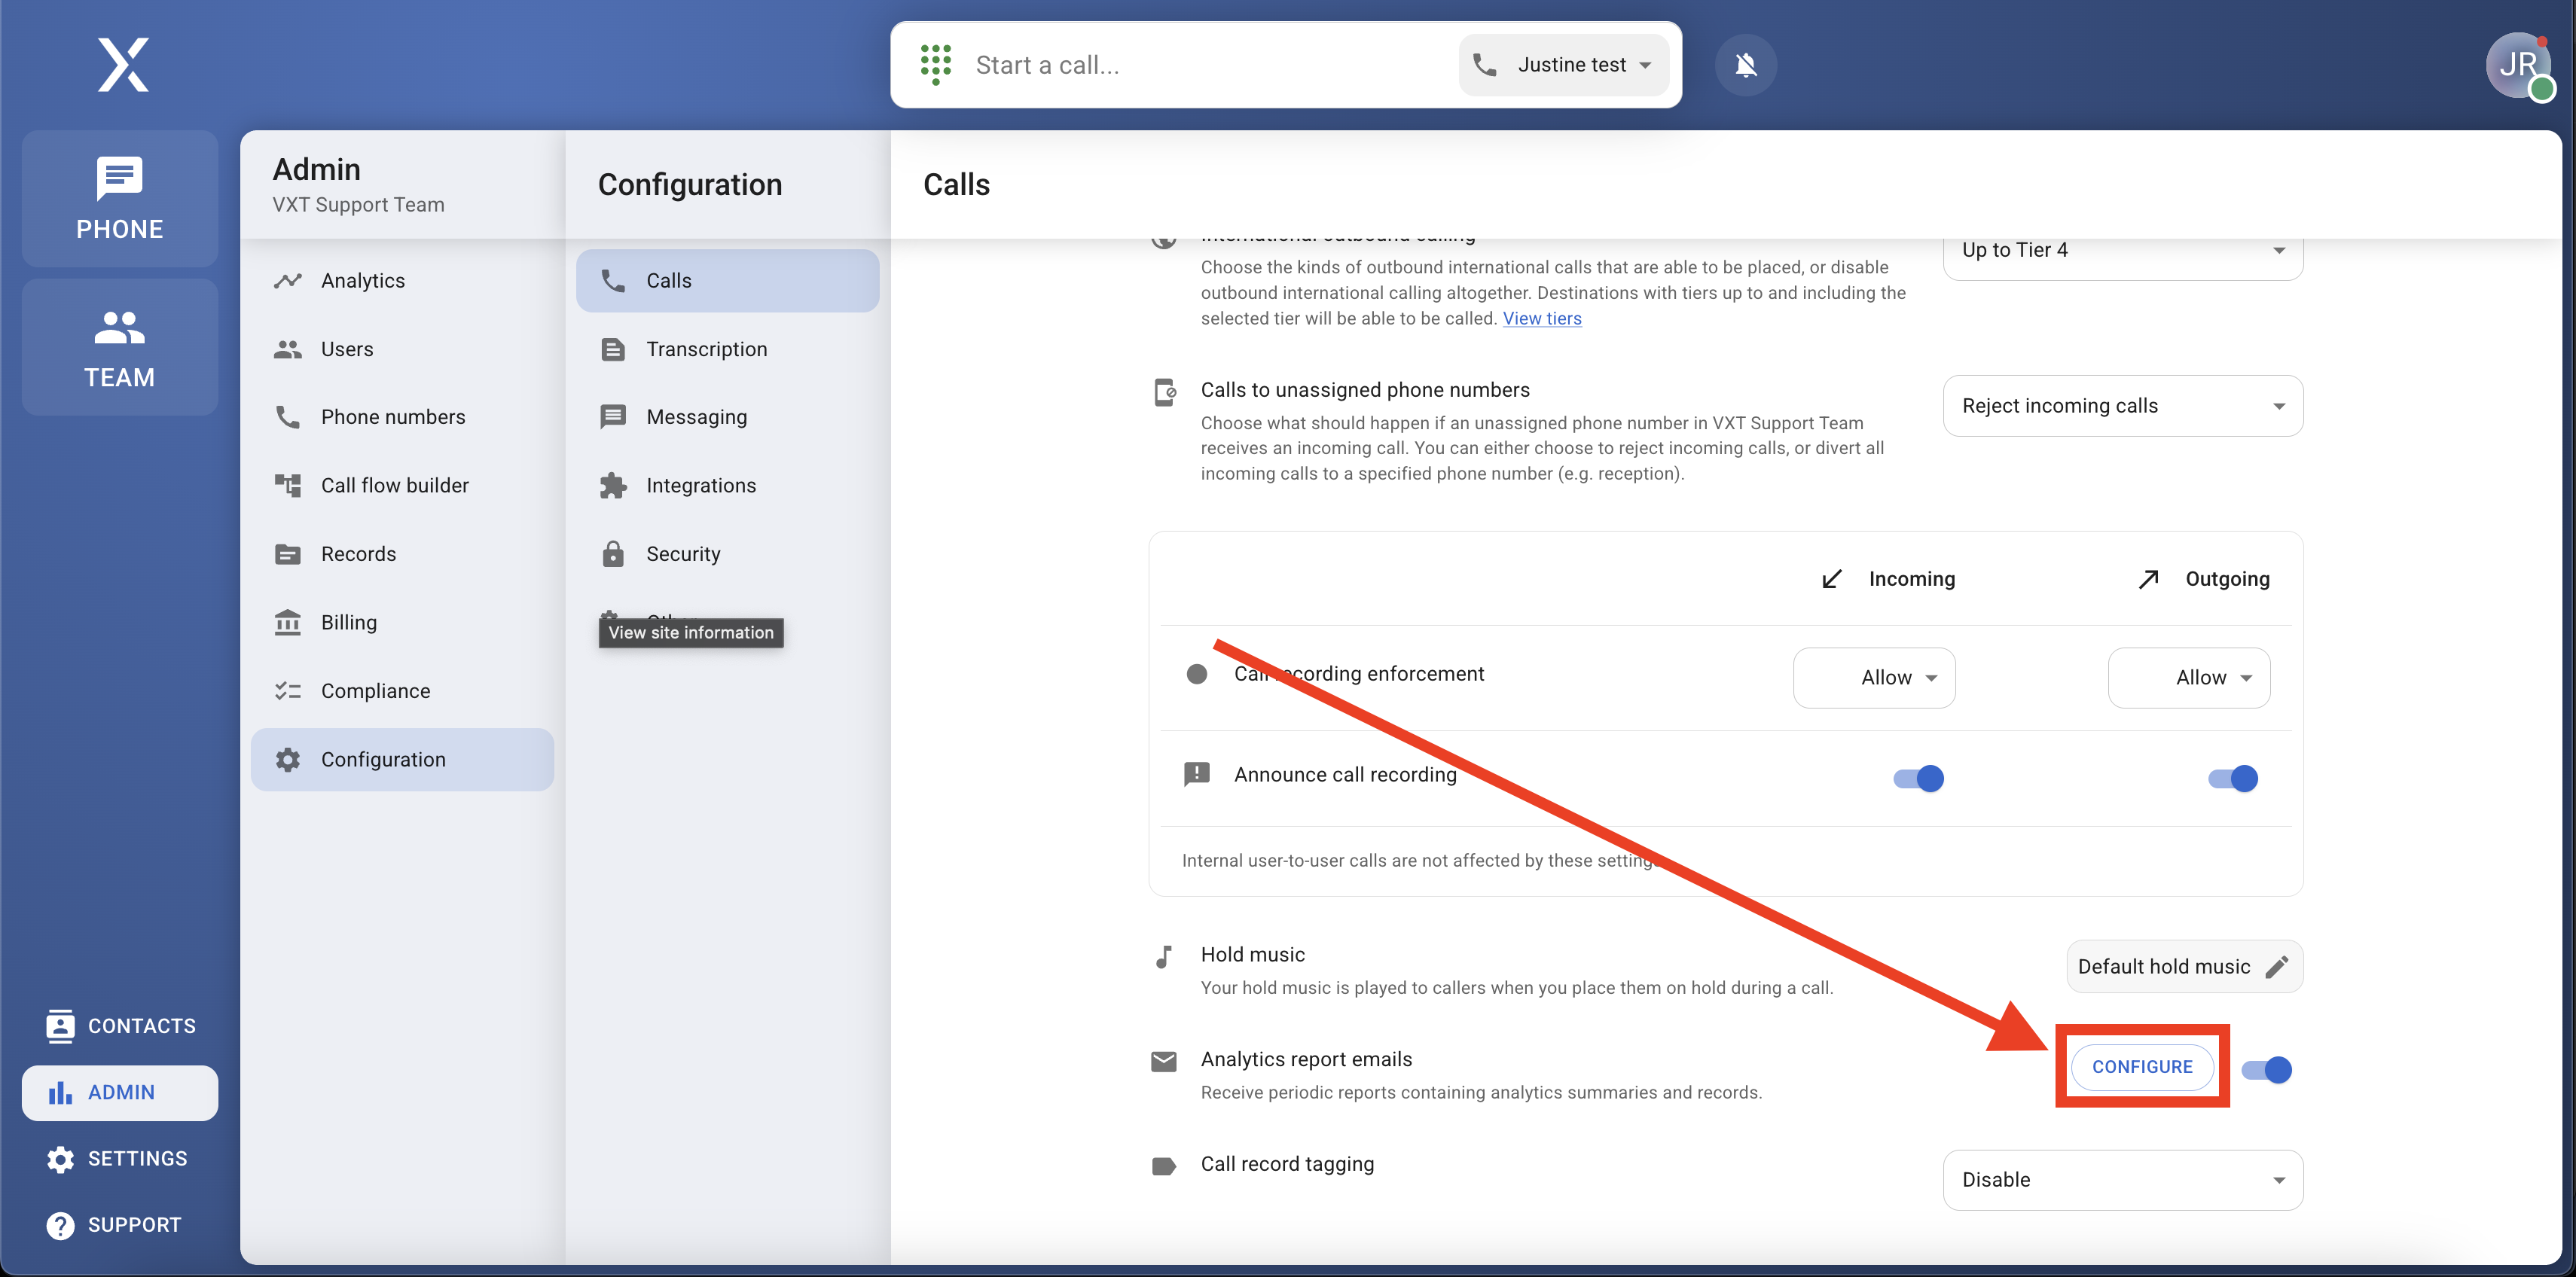Image resolution: width=2576 pixels, height=1277 pixels.
Task: Toggle Analytics report emails switch
Action: pyautogui.click(x=2266, y=1070)
